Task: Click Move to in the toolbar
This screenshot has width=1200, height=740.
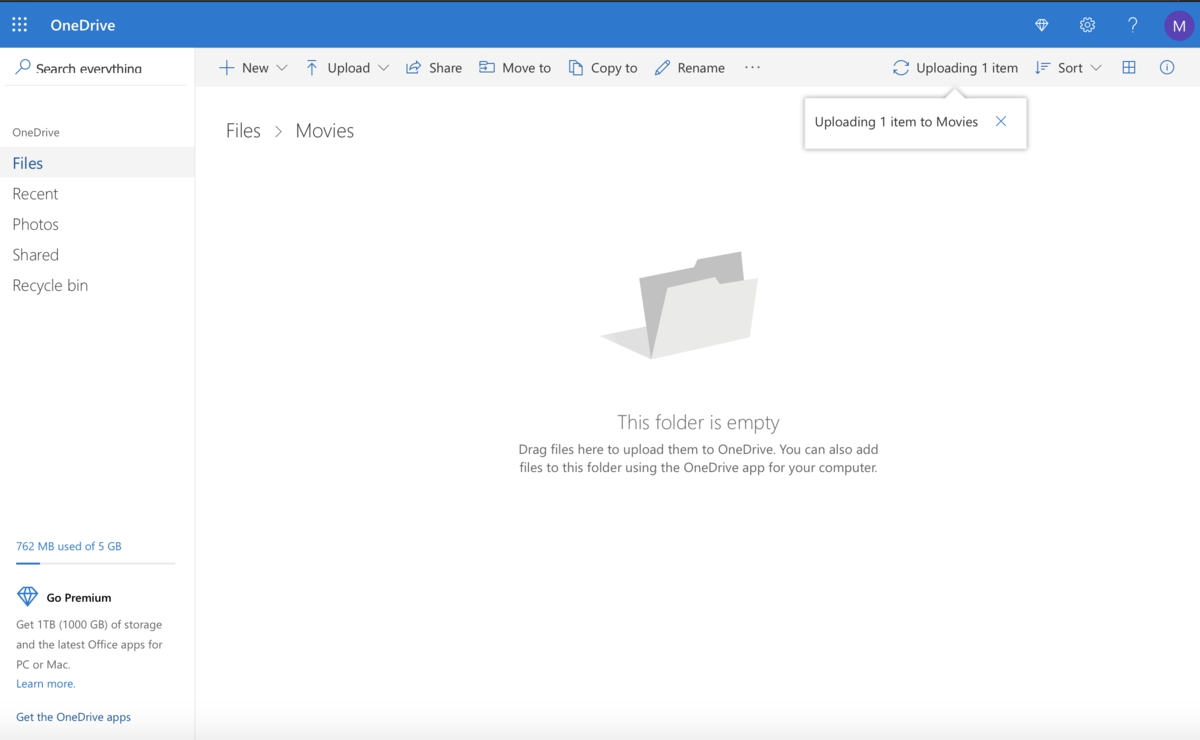Action: pyautogui.click(x=514, y=68)
